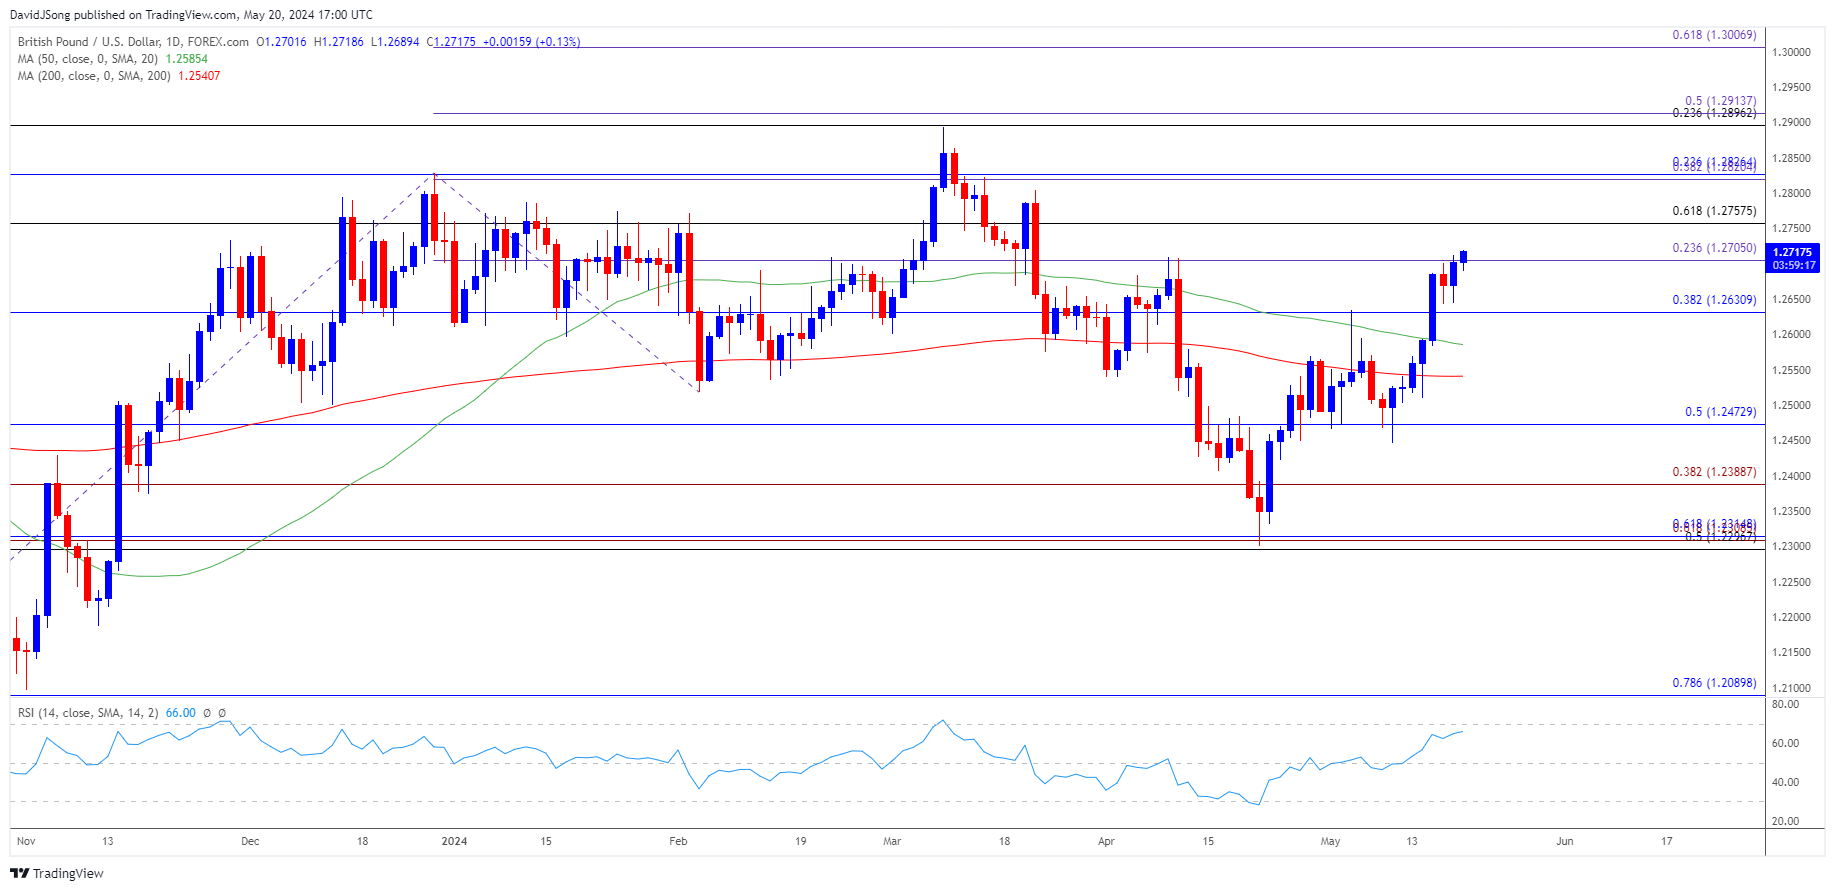Click the 1.25000 price axis label
1835x891 pixels.
pyautogui.click(x=1791, y=406)
